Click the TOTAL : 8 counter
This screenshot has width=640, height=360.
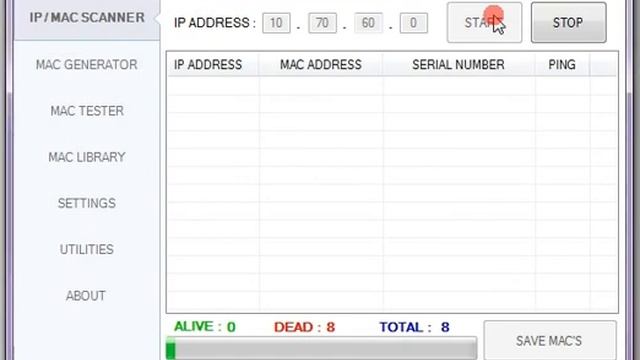[414, 327]
